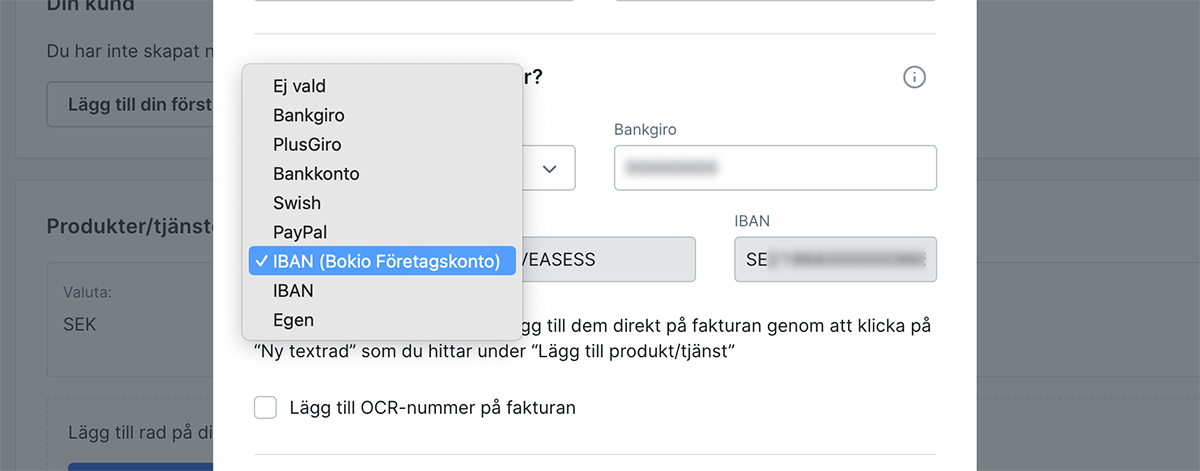Open the Valuta SEK currency selector

[x=130, y=325]
